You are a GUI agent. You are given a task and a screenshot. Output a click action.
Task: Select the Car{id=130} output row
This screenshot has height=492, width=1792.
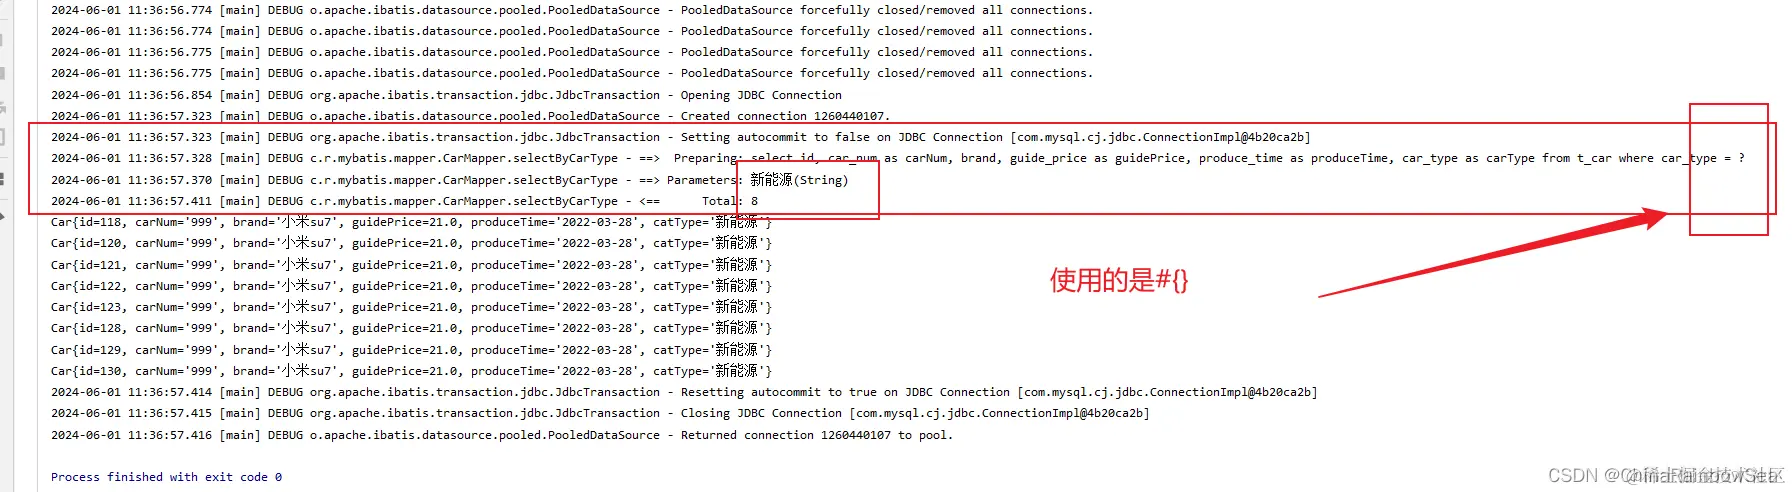tap(412, 371)
